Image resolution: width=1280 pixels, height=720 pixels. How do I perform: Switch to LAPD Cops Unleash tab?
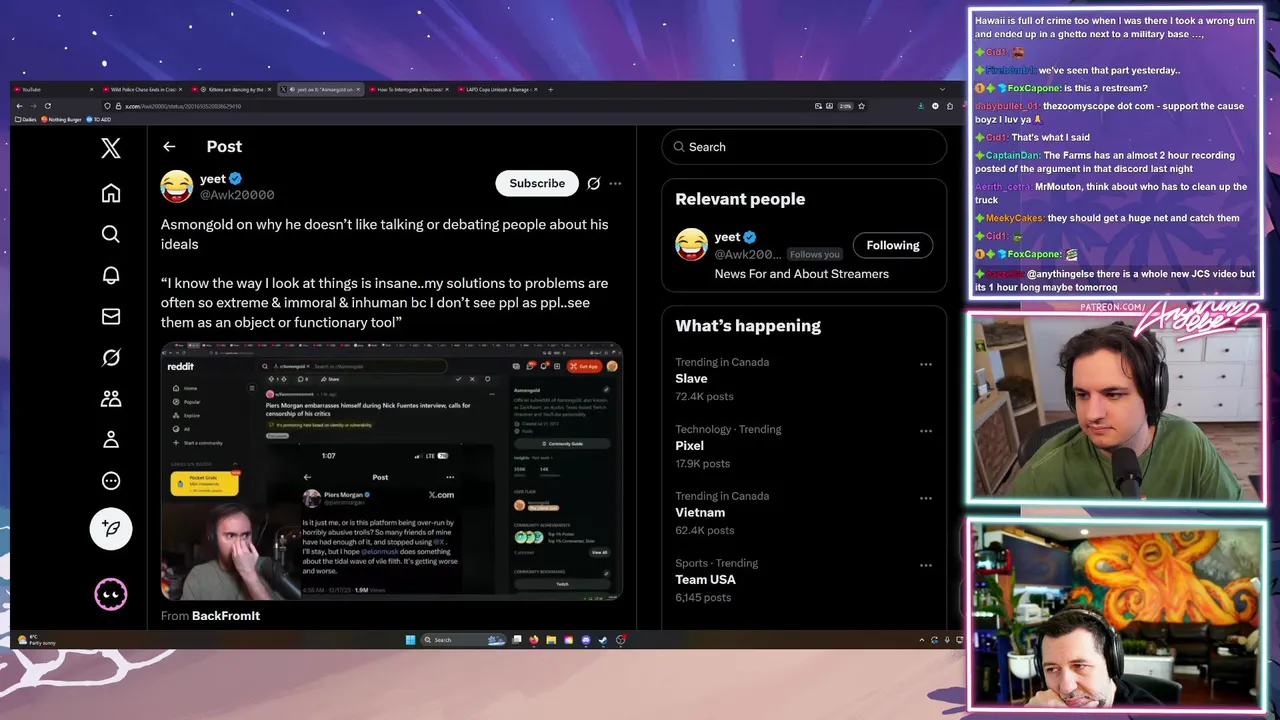497,90
